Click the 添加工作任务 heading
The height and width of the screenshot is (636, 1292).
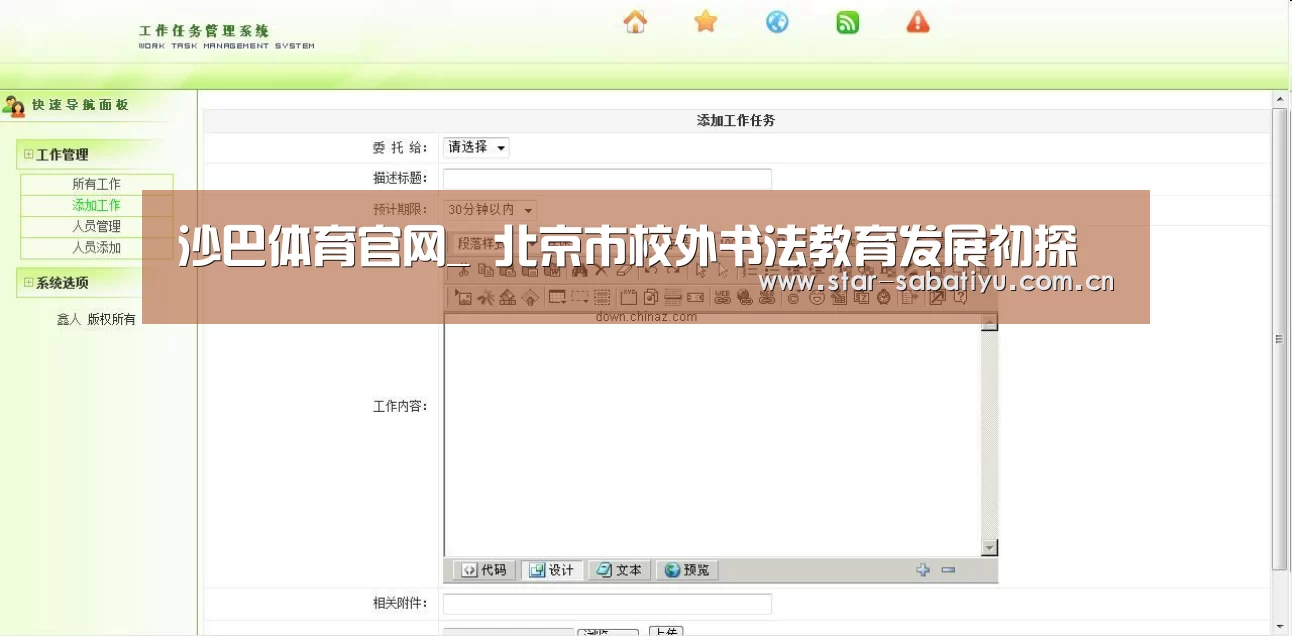[736, 120]
